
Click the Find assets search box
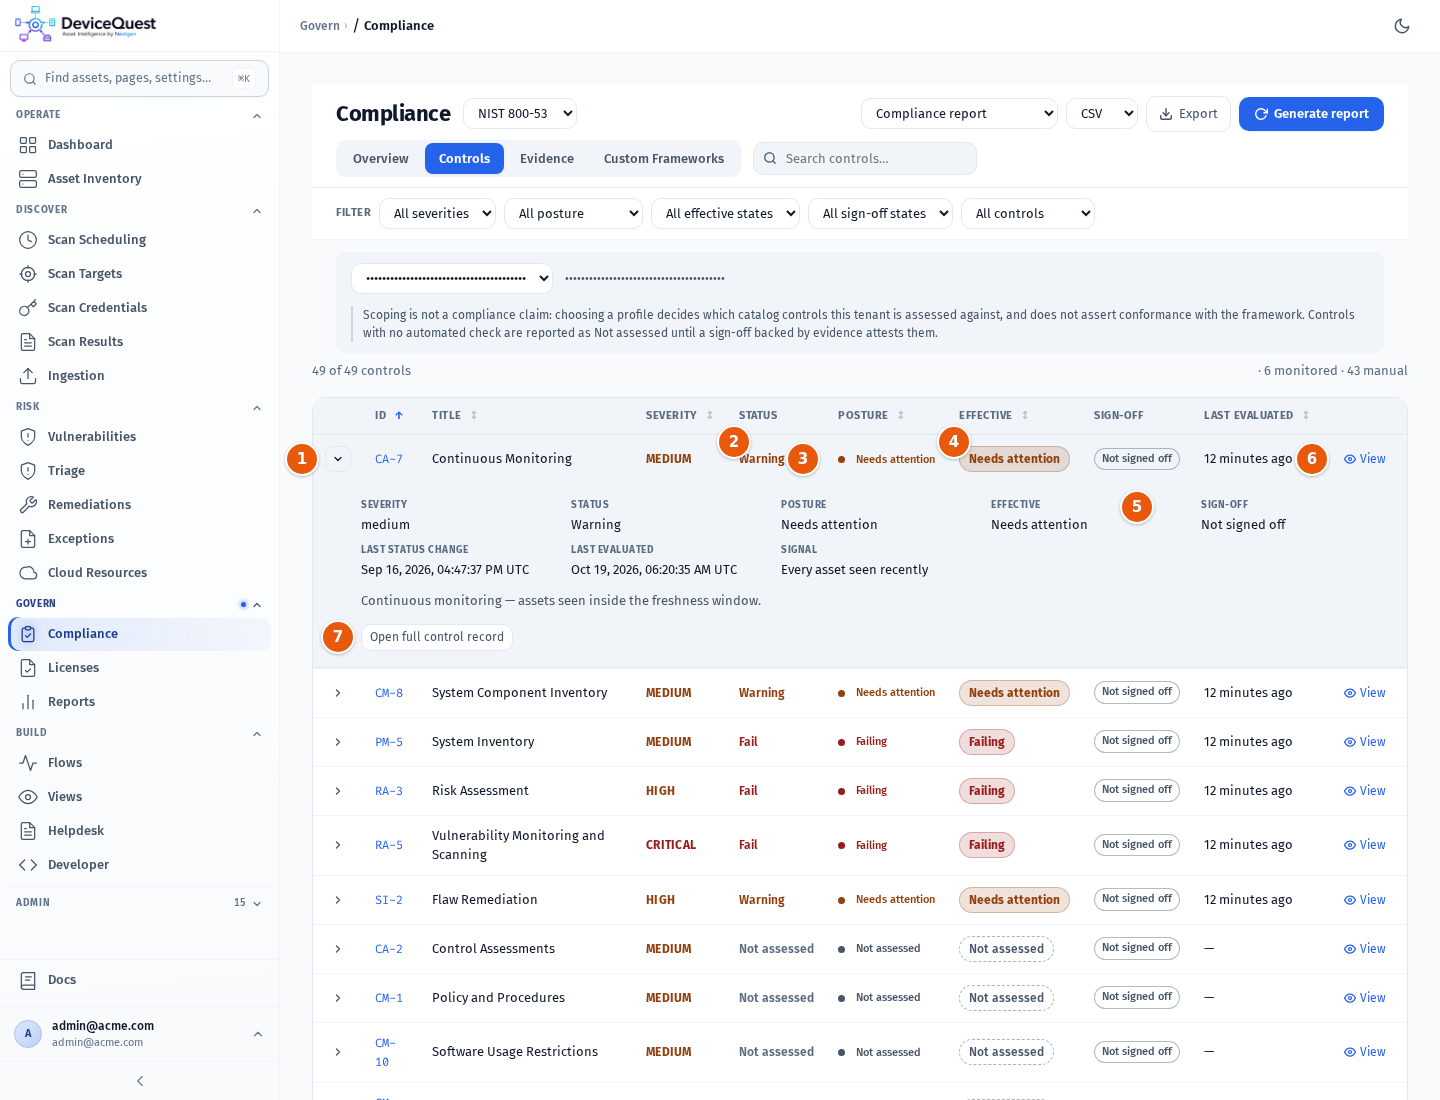point(139,78)
